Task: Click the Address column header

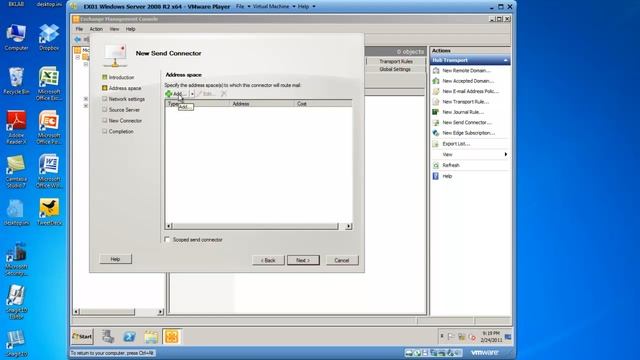Action: [262, 104]
